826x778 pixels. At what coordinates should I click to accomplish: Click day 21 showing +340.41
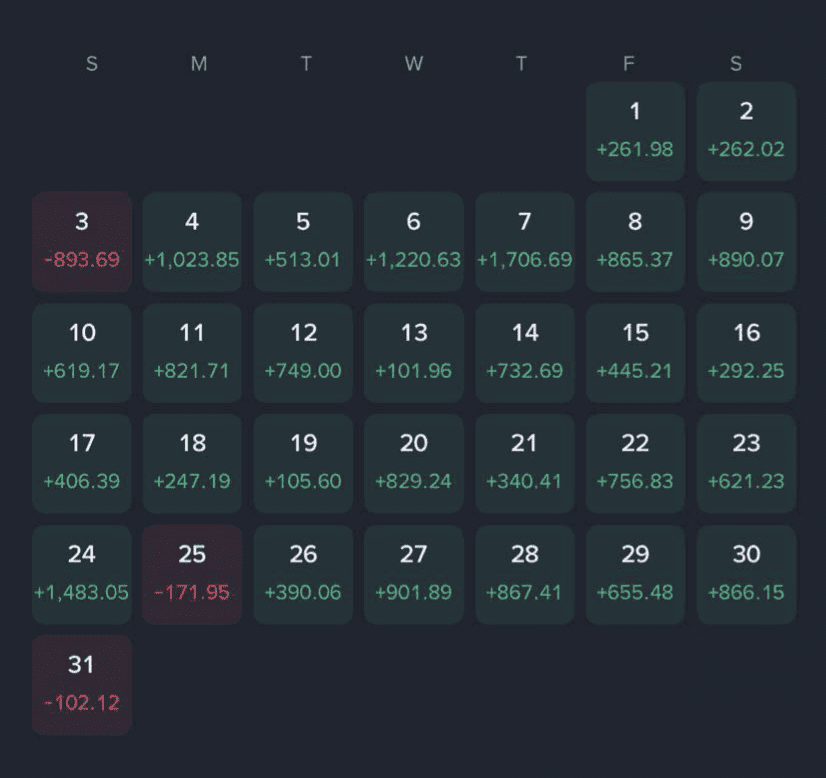(x=524, y=463)
